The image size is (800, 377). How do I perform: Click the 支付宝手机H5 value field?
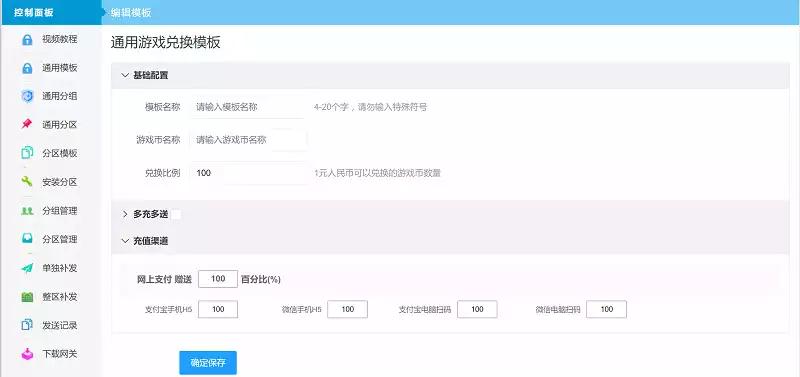pos(218,309)
